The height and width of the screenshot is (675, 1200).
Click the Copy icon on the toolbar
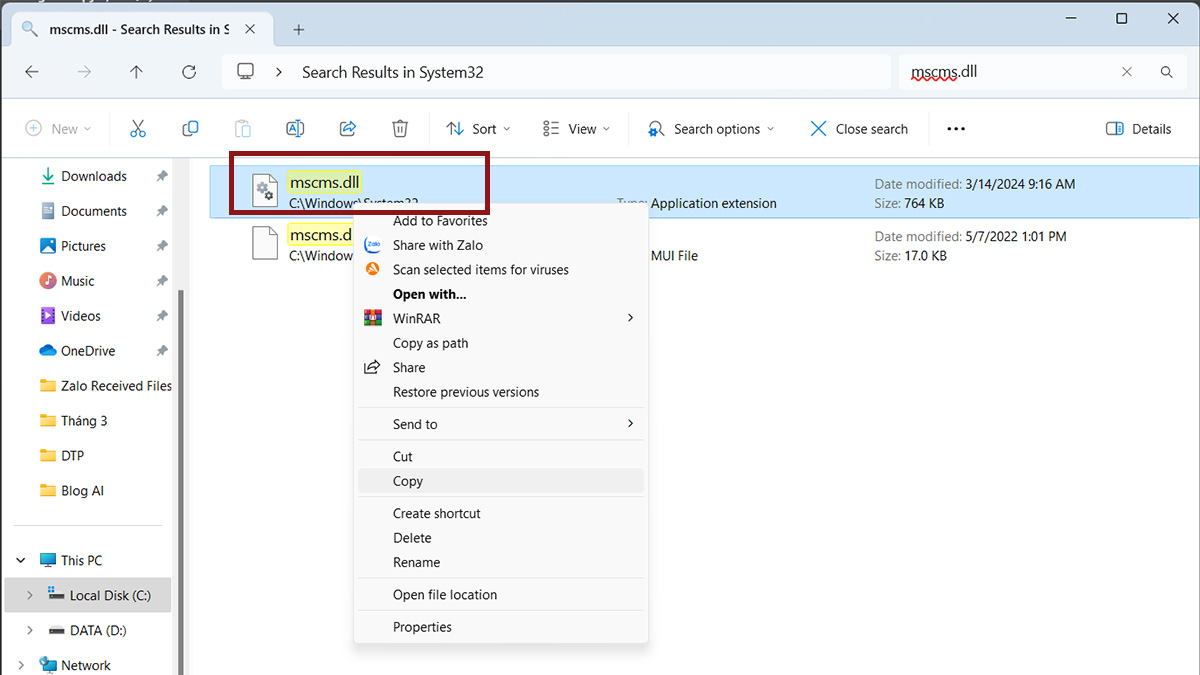point(190,128)
